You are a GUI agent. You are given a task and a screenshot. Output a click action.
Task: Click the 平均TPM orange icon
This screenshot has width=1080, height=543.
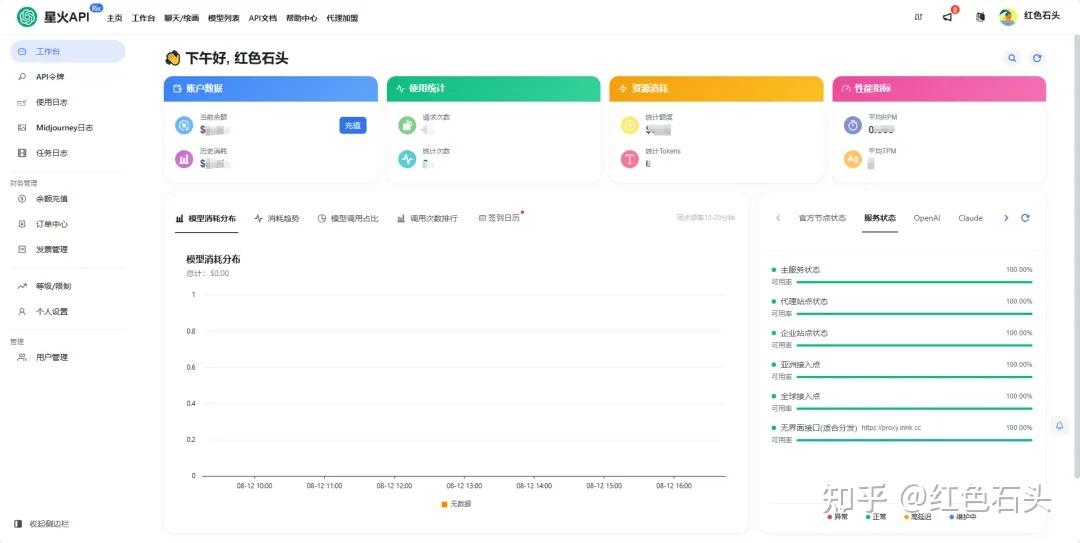coord(853,159)
